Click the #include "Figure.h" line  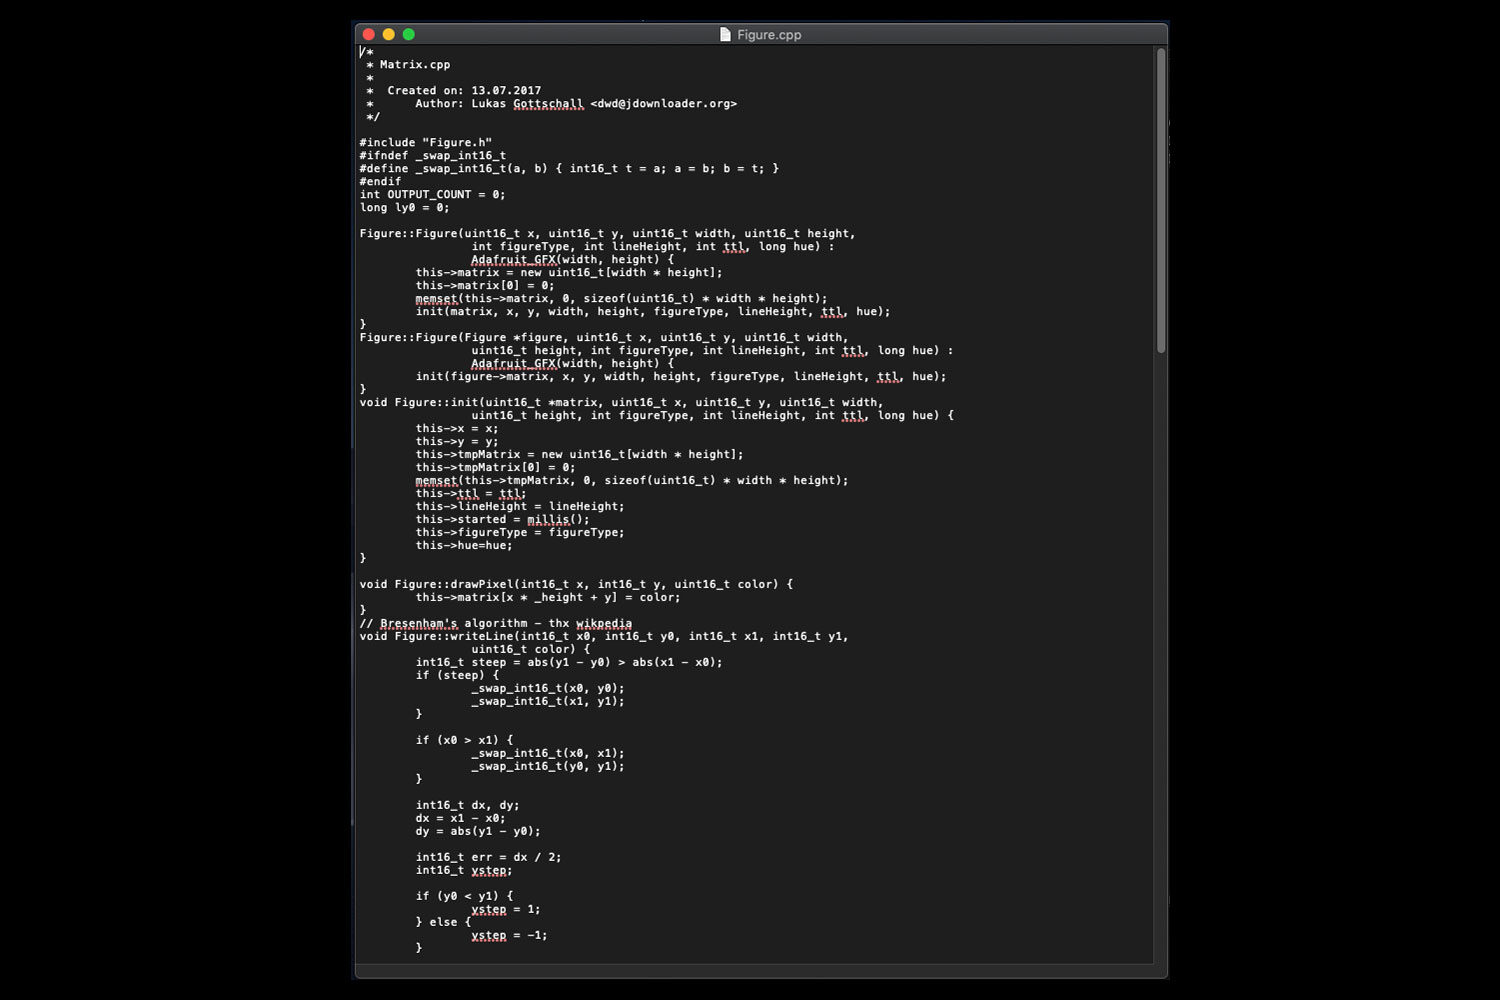tap(425, 143)
